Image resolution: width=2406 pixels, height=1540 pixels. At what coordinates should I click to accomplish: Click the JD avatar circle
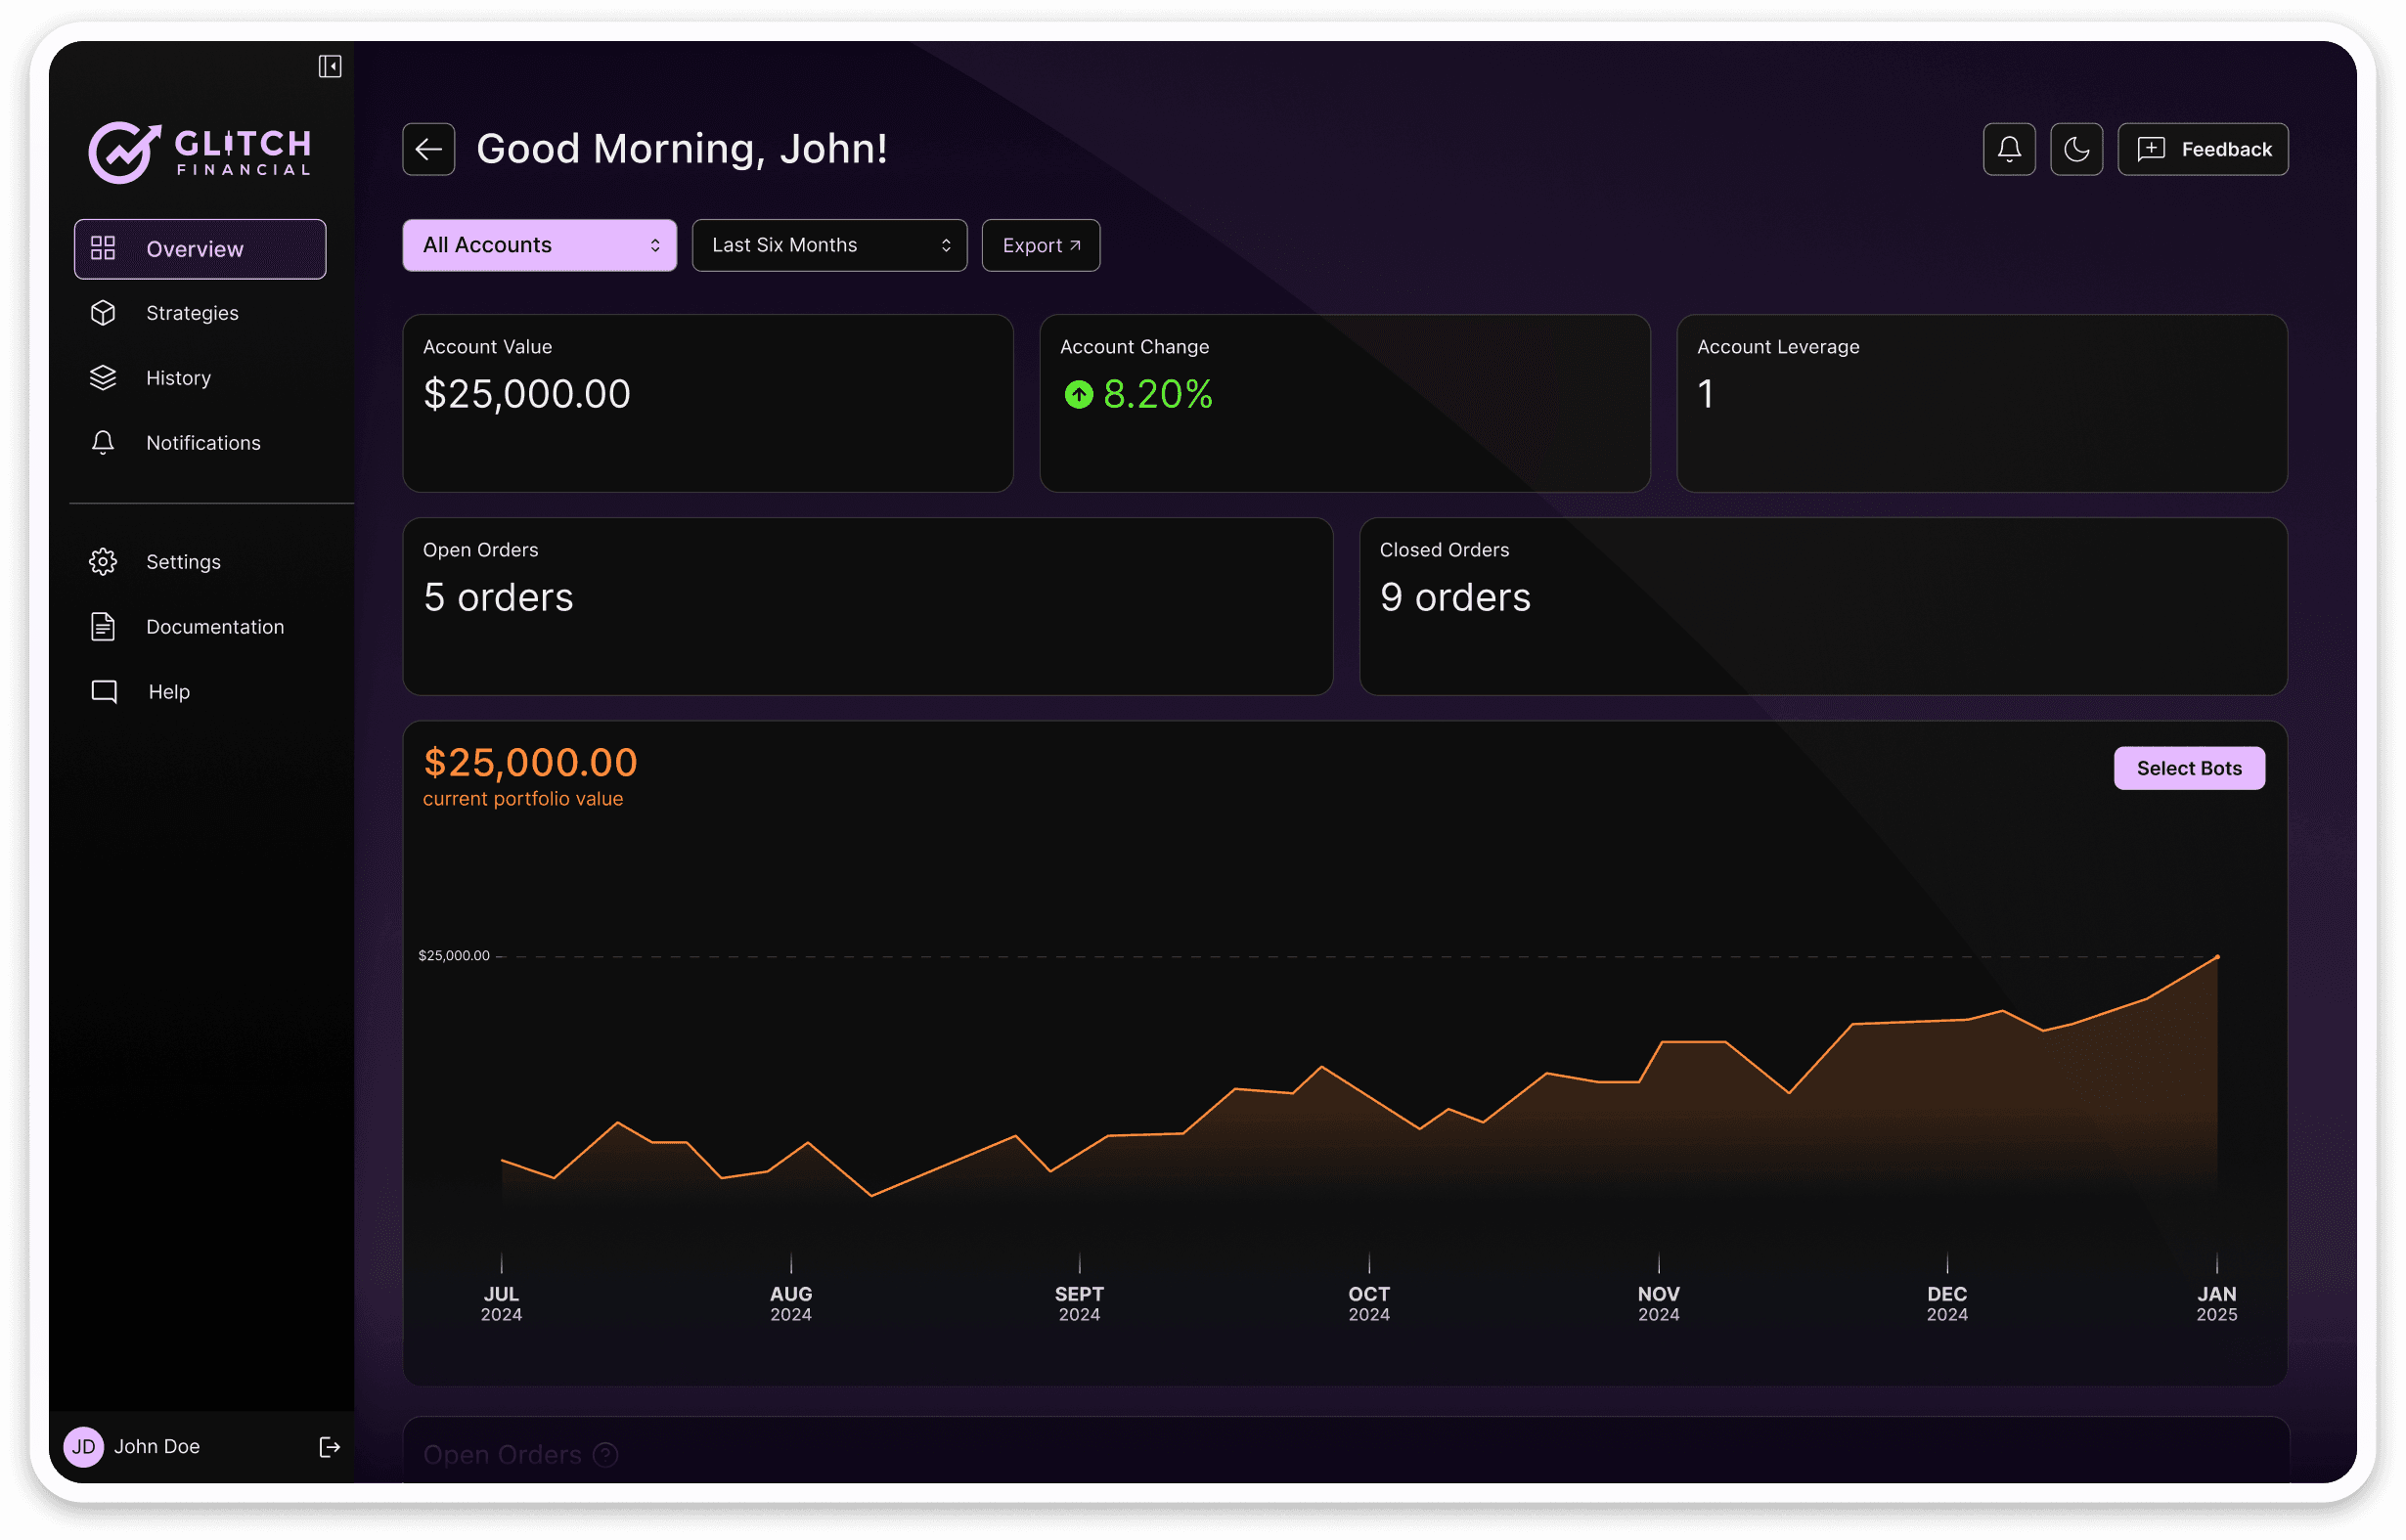coord(84,1446)
